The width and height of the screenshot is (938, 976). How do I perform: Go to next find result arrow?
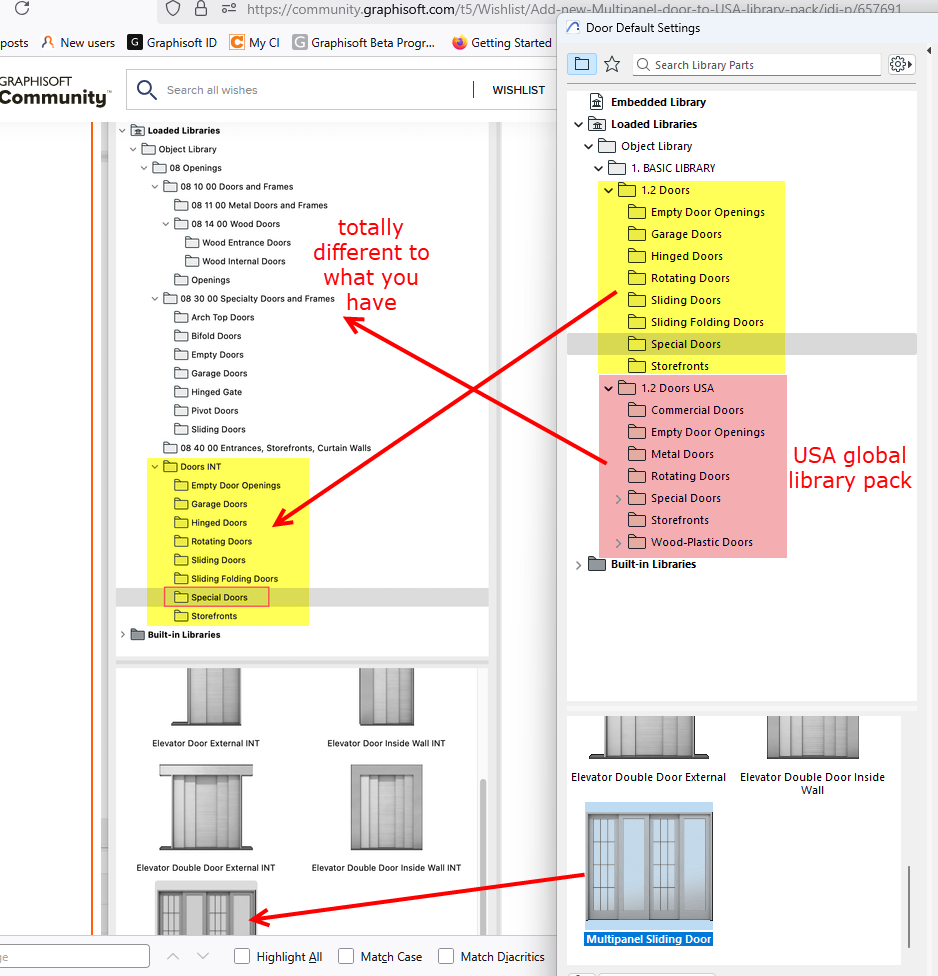[202, 956]
